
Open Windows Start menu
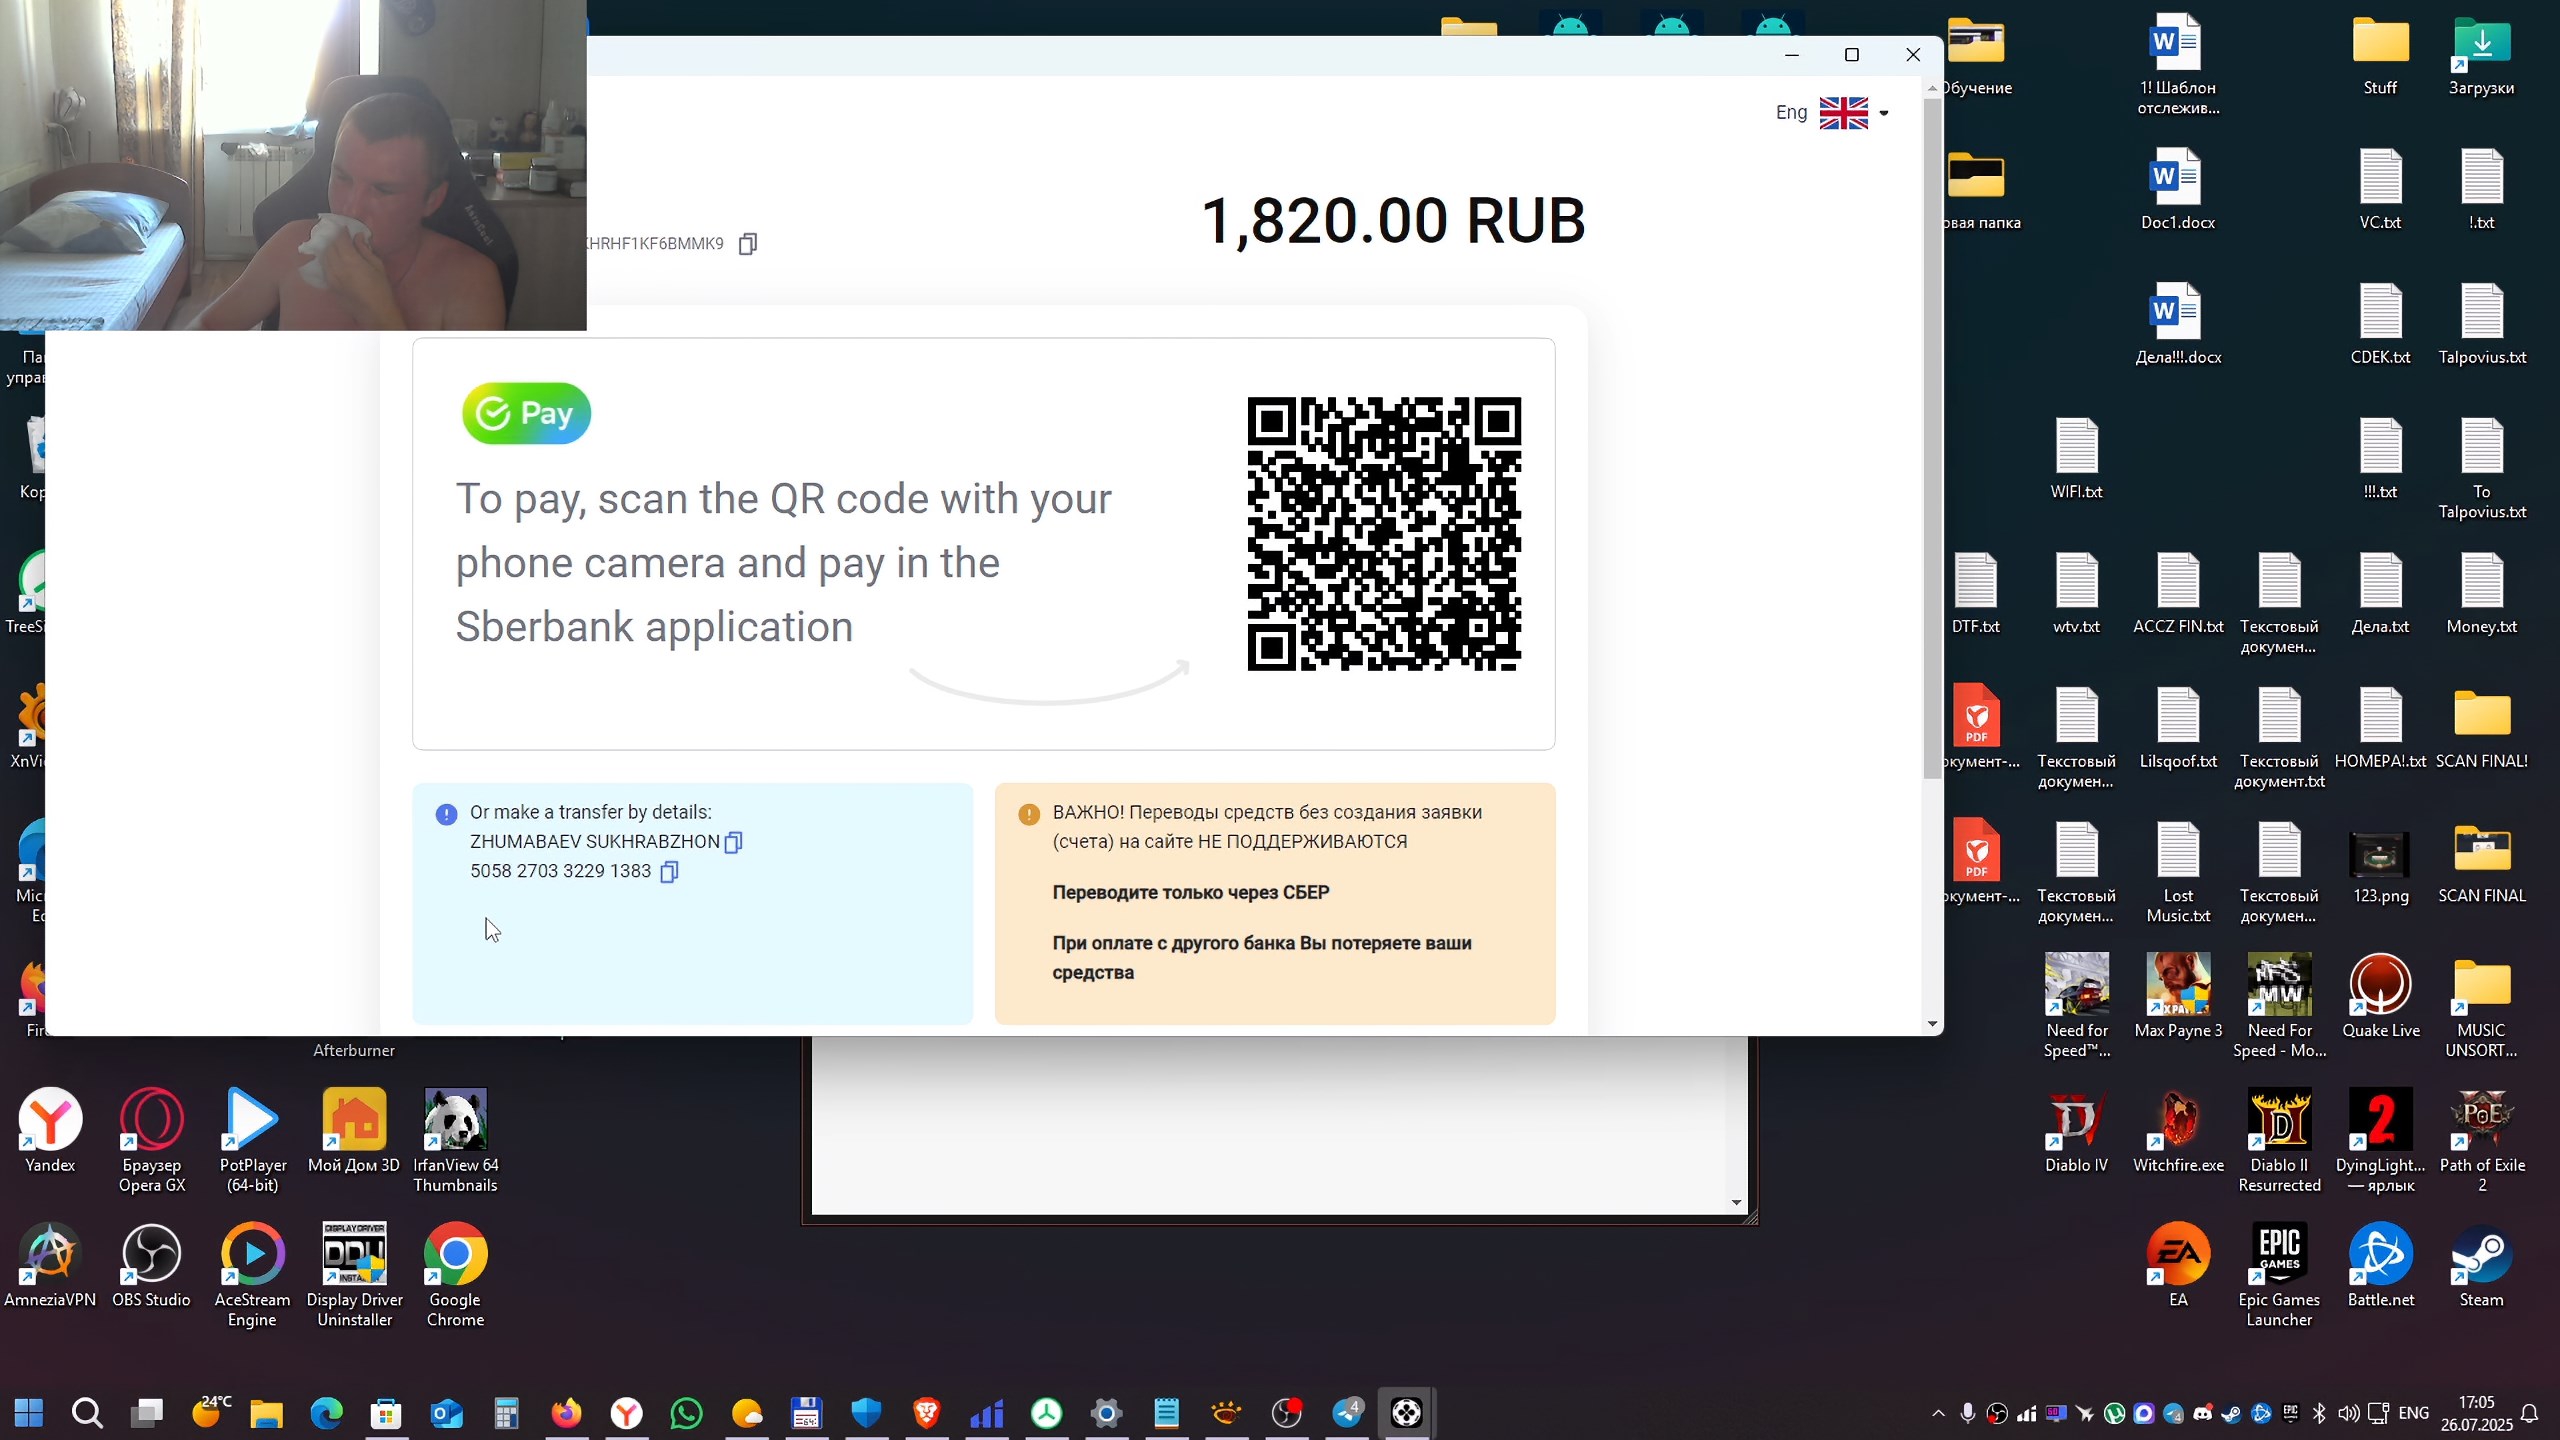(x=29, y=1413)
